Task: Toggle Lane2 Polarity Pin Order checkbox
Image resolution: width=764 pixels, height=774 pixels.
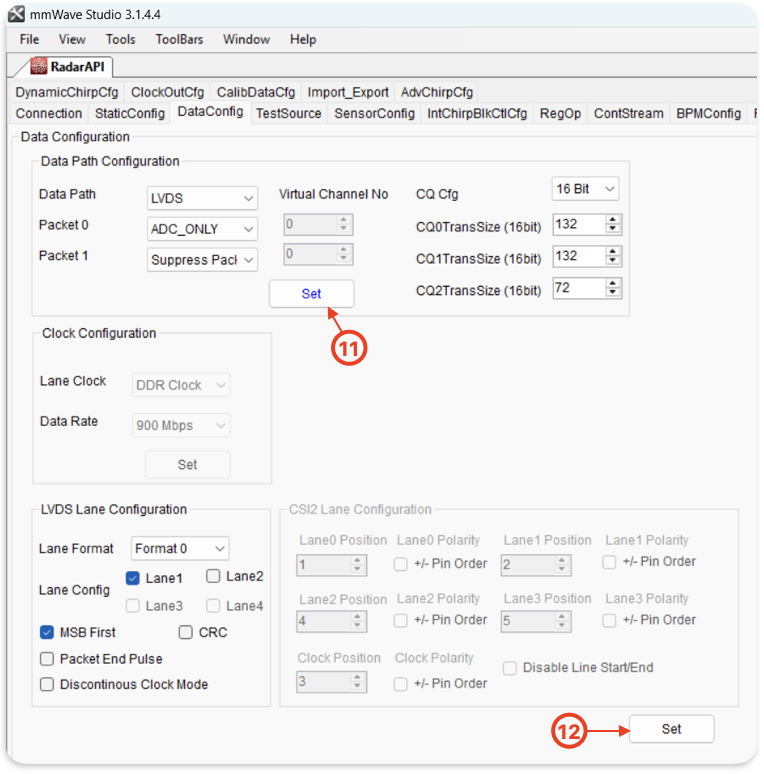Action: [x=401, y=620]
